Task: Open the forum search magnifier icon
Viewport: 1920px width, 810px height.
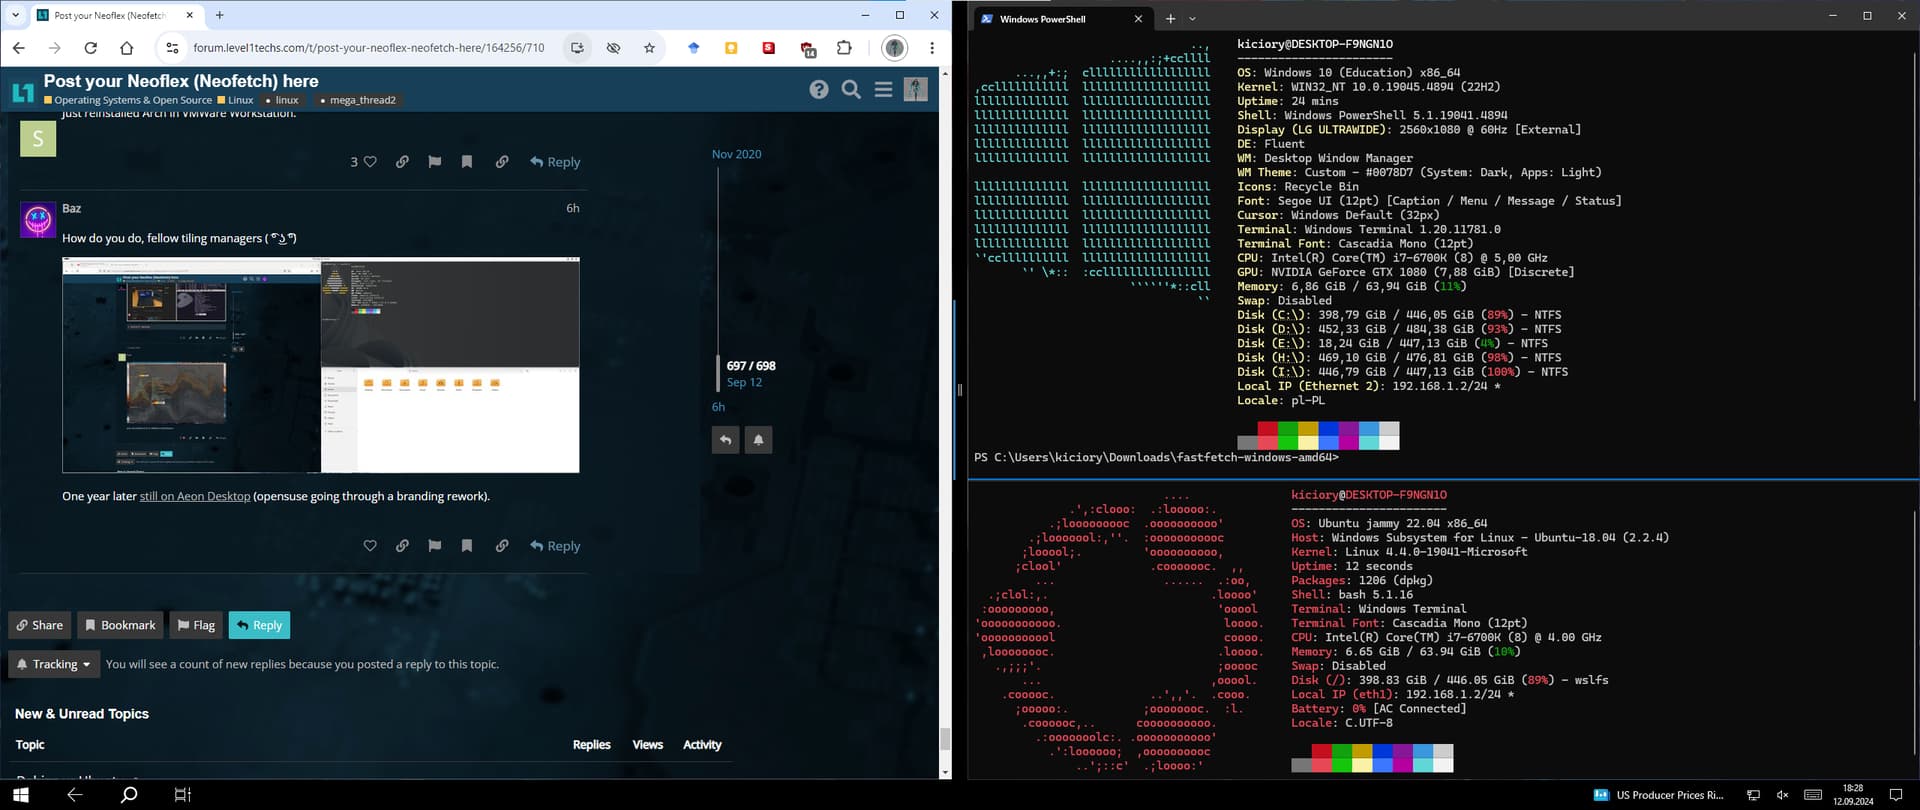Action: [851, 90]
